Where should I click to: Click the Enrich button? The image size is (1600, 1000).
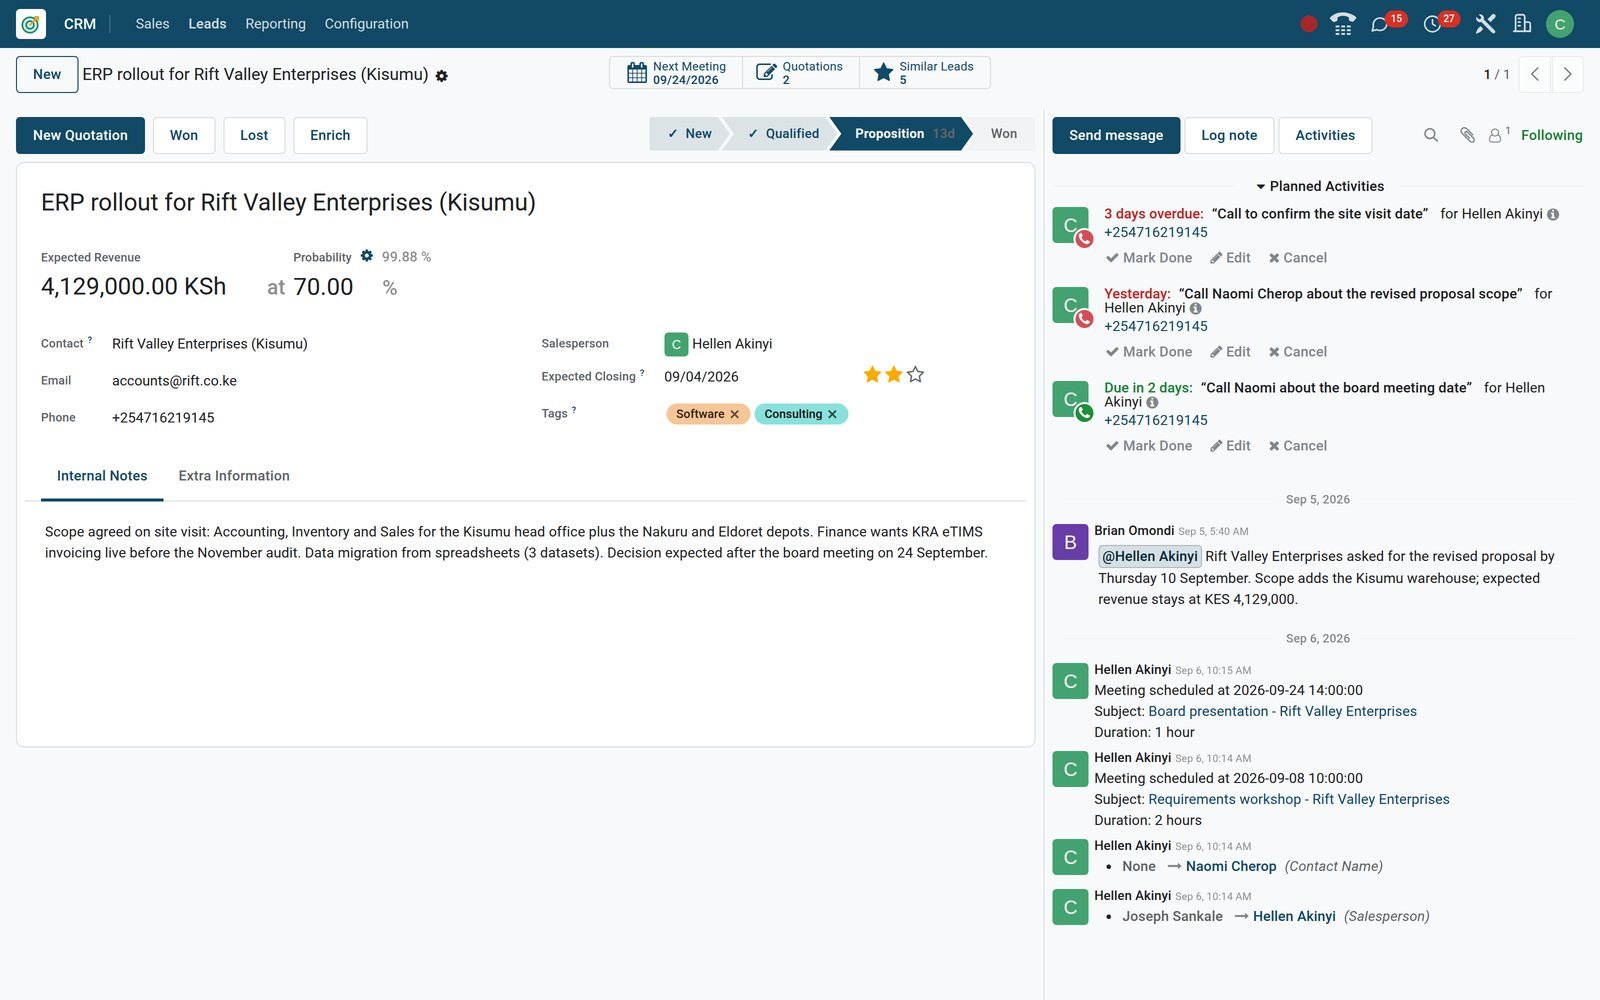pyautogui.click(x=330, y=135)
